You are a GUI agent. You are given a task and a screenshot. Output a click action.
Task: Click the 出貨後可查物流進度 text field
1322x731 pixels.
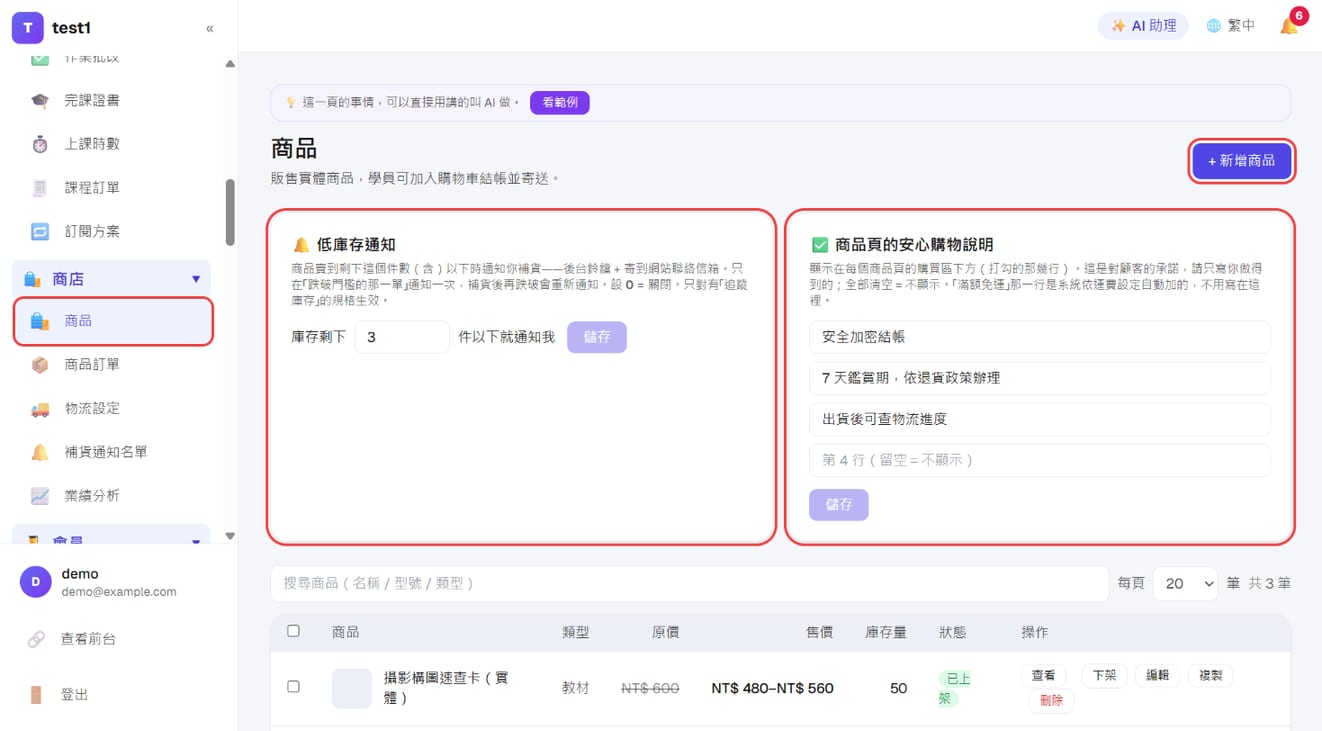(x=1040, y=419)
